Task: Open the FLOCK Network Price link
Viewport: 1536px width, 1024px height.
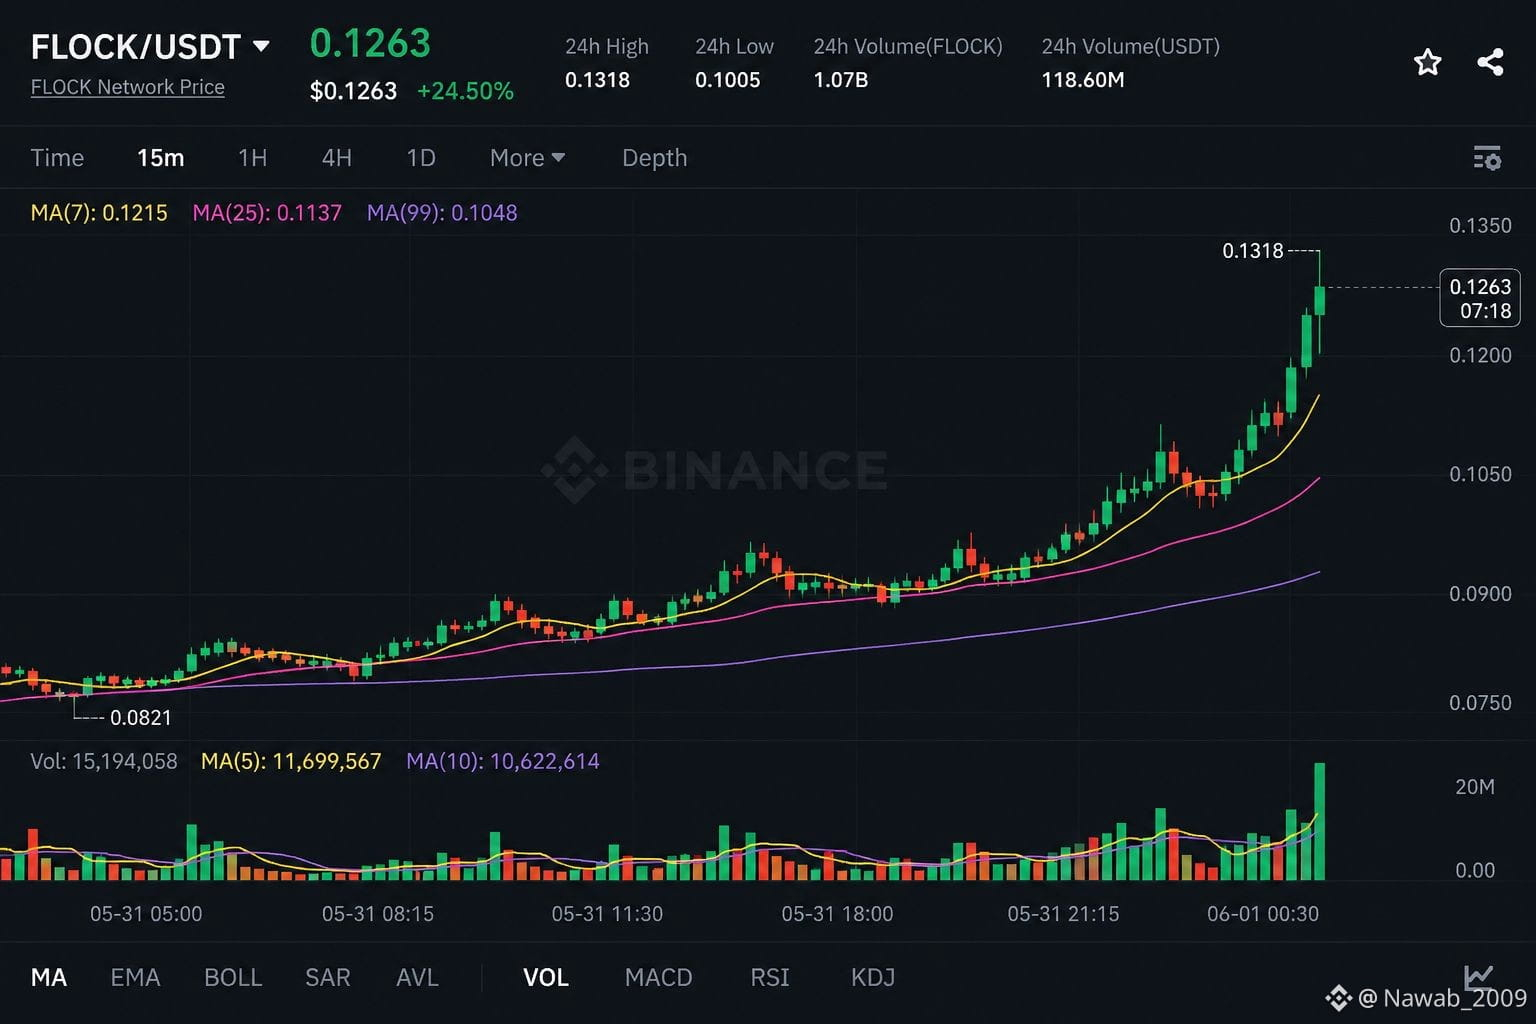Action: coord(127,87)
